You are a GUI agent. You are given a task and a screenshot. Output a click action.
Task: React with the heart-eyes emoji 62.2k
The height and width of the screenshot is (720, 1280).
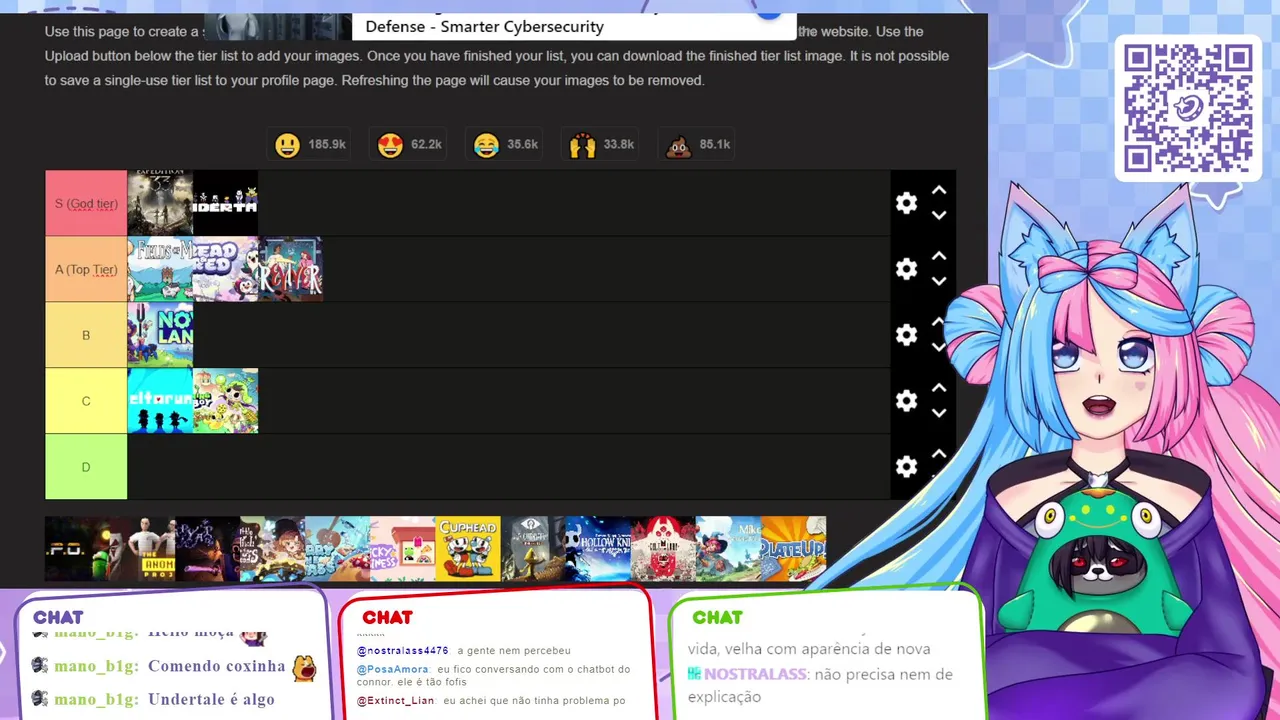click(x=409, y=145)
